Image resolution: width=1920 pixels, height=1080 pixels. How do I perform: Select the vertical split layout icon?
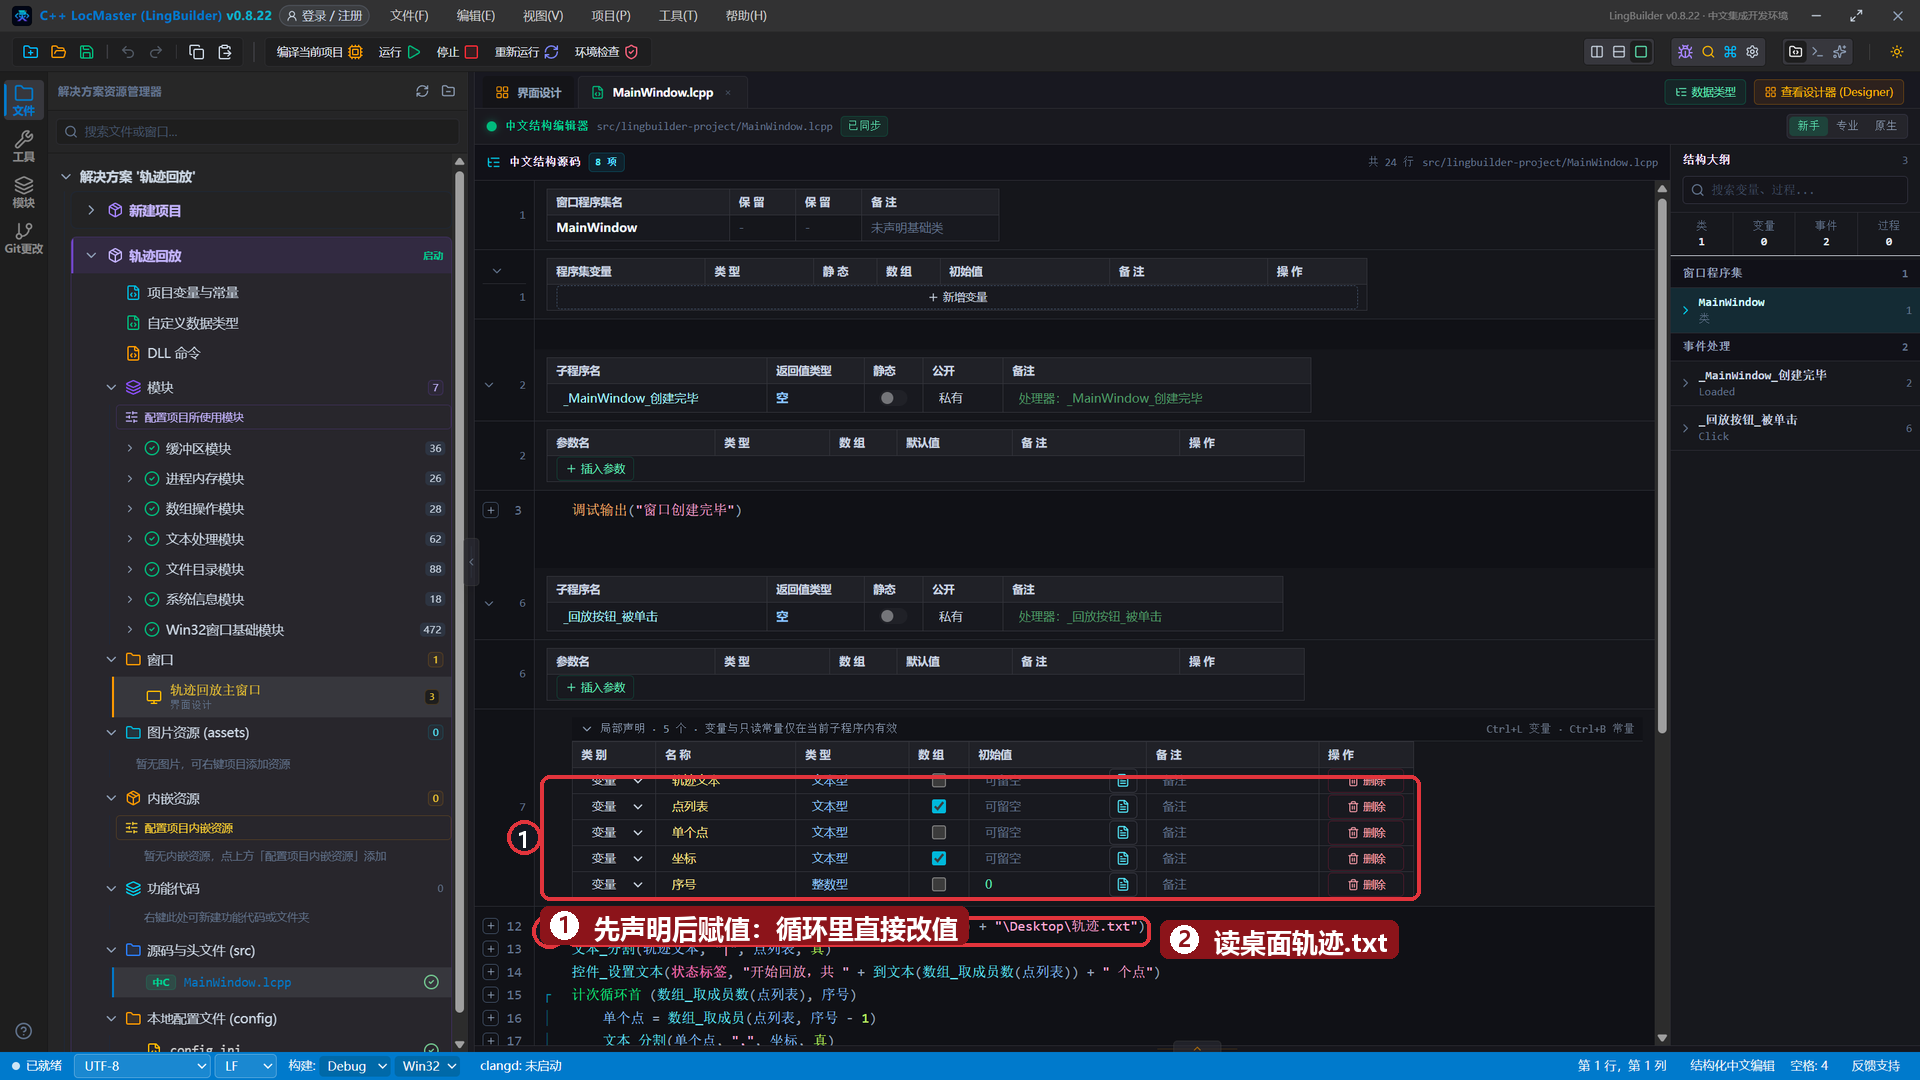1597,52
